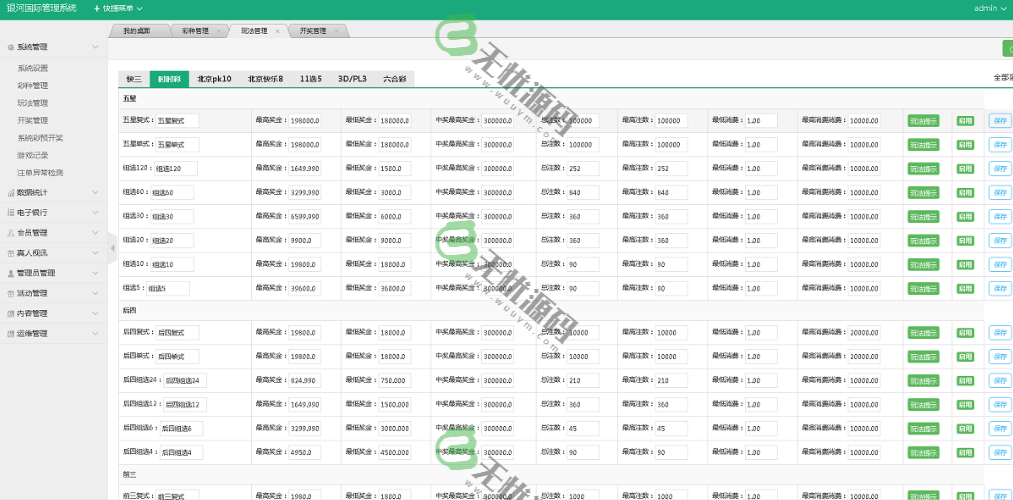Click the 管理员管理 person icon in sidebar
Image resolution: width=1013 pixels, height=500 pixels.
10,273
